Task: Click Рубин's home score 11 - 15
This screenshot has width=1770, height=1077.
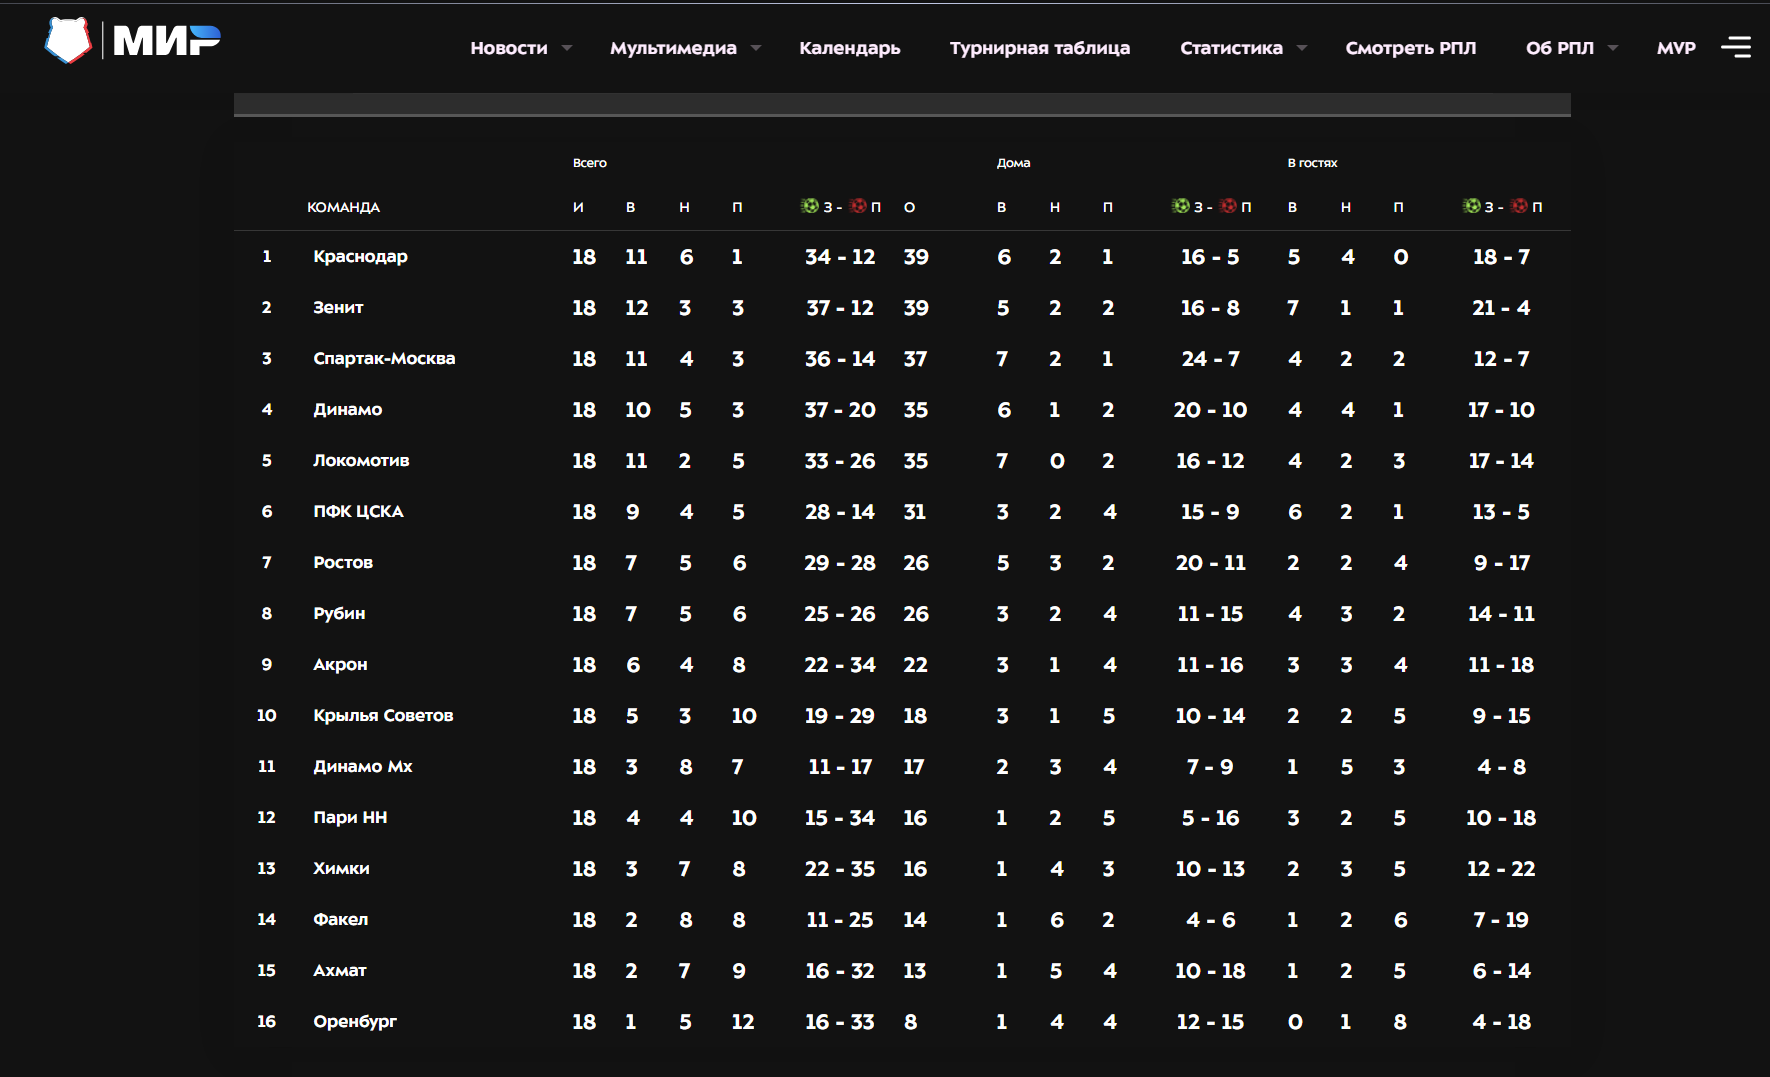Action: [1210, 614]
